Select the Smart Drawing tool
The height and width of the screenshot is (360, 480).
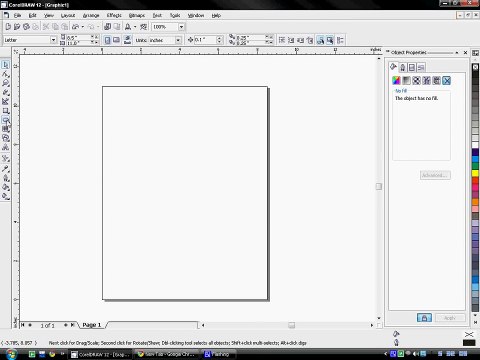pos(5,102)
